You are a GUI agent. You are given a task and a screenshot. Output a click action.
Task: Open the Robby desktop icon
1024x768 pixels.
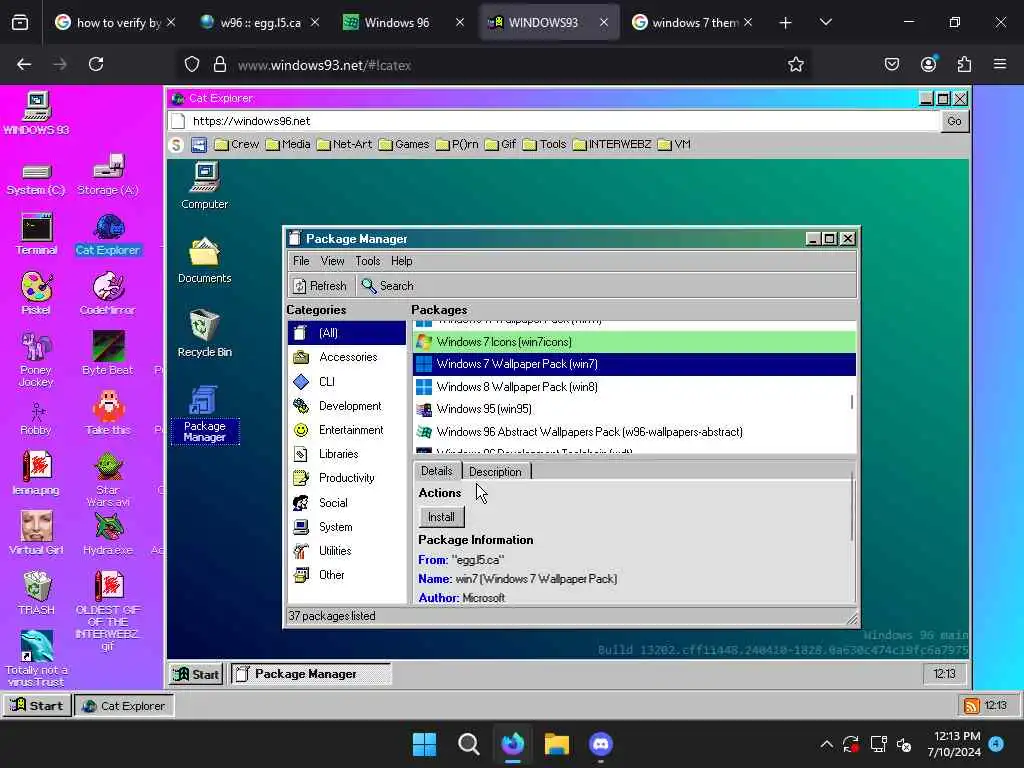37,418
